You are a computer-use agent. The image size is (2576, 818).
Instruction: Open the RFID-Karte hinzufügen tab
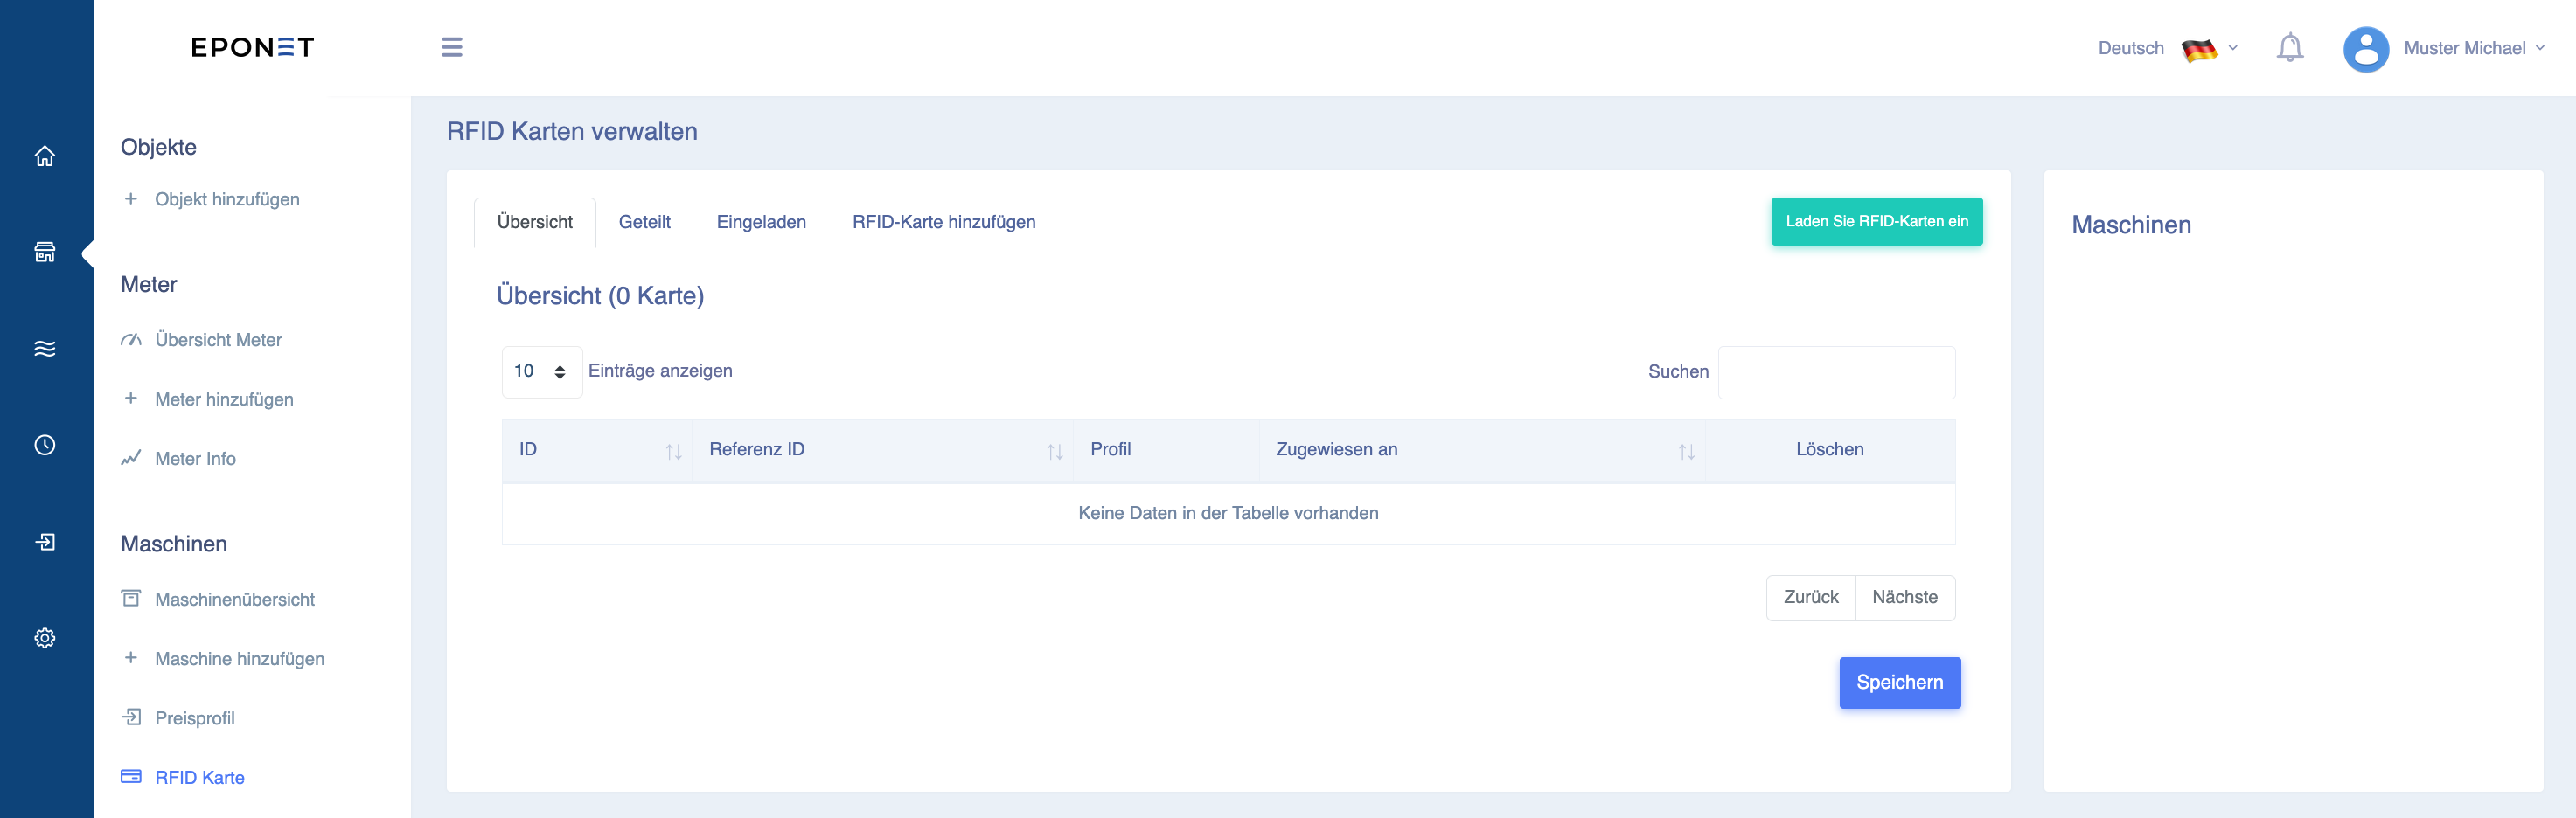click(x=943, y=222)
